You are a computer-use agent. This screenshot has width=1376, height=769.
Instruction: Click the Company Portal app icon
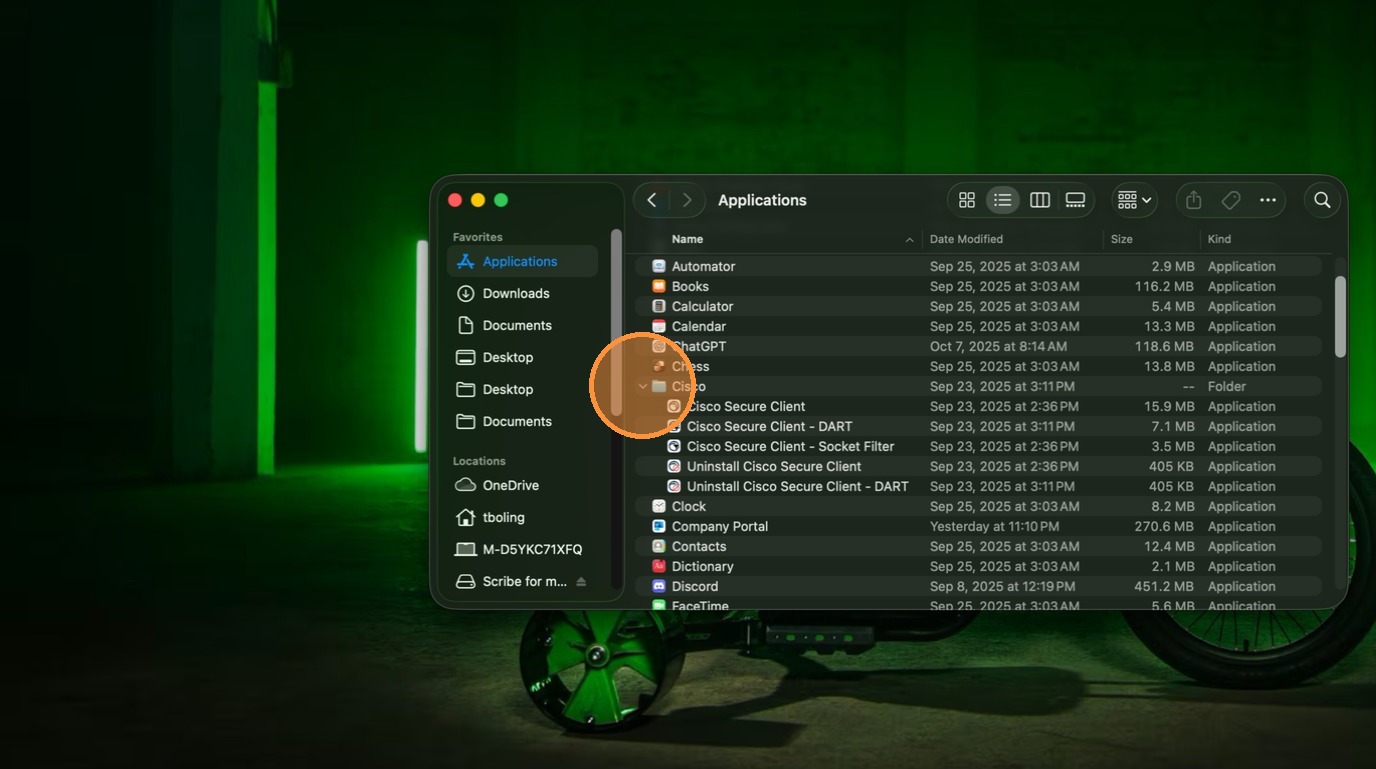(x=659, y=526)
